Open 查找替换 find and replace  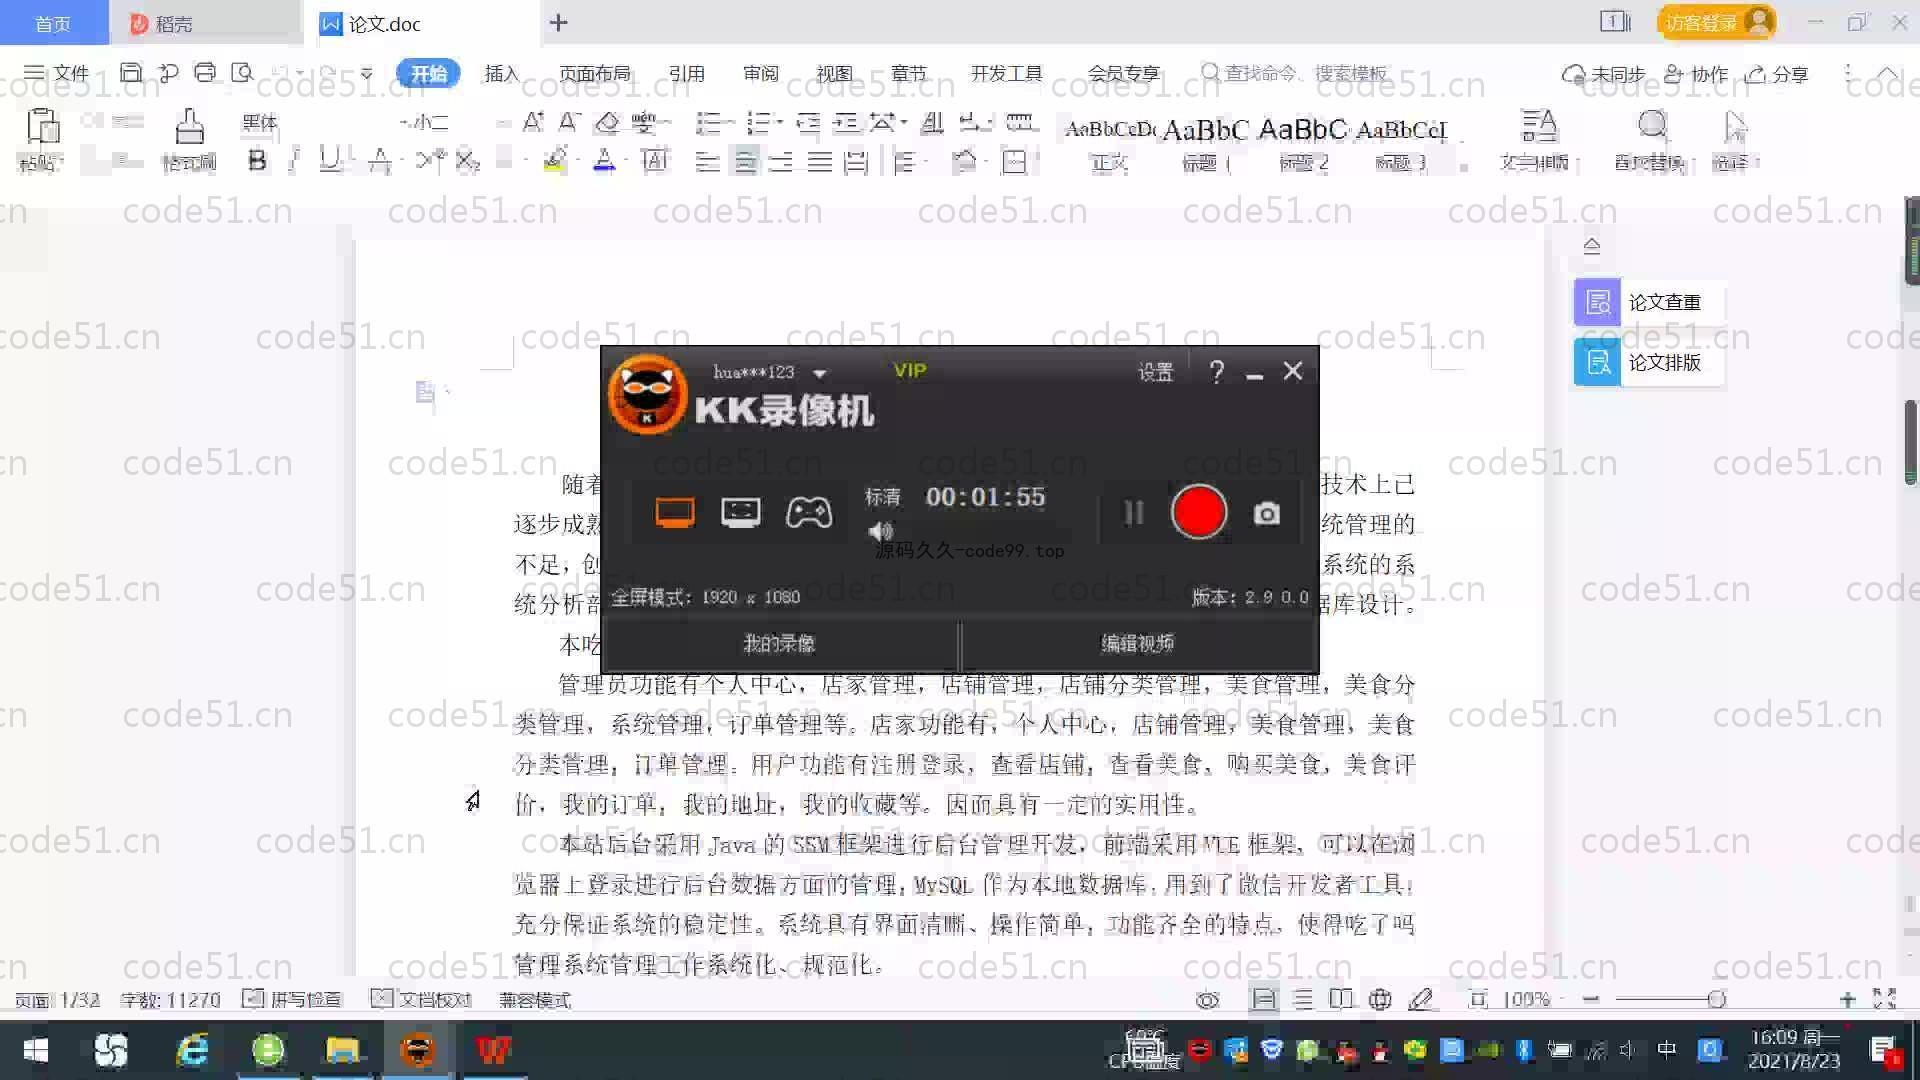click(1651, 141)
